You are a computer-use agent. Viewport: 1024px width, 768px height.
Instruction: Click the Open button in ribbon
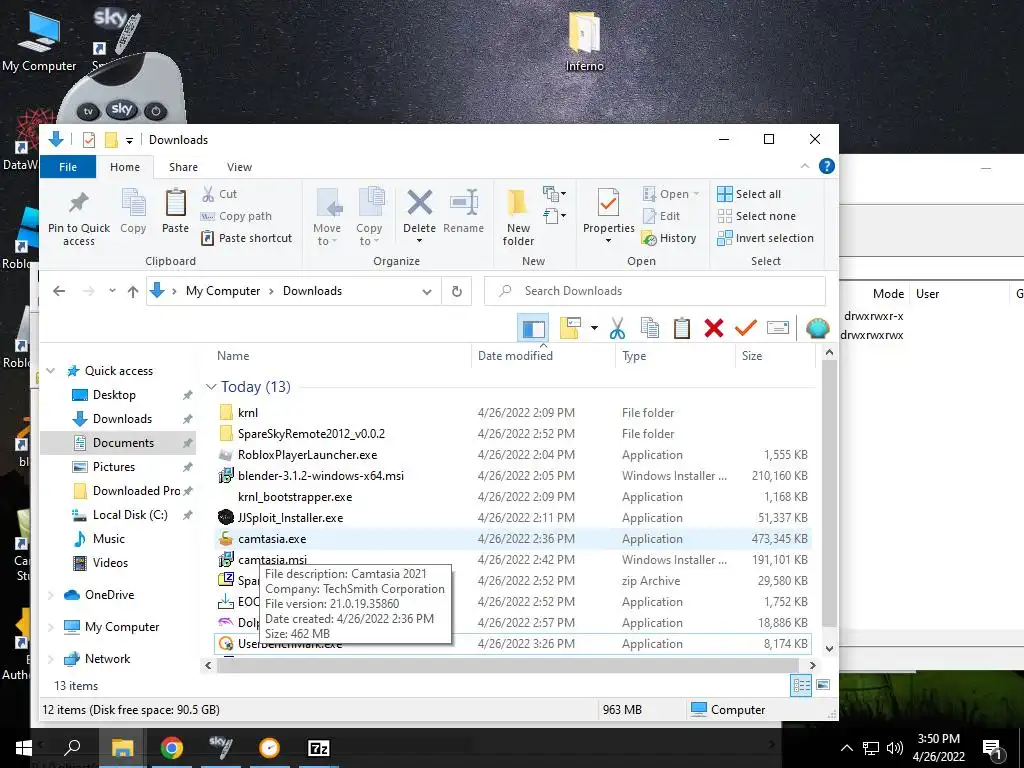(x=671, y=194)
